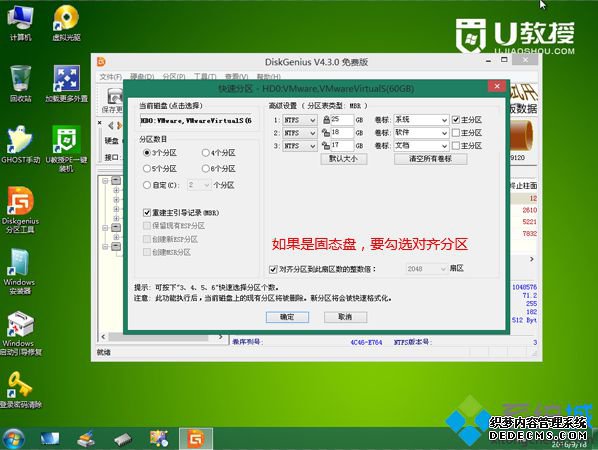Close the left panel with the small x

100,123
